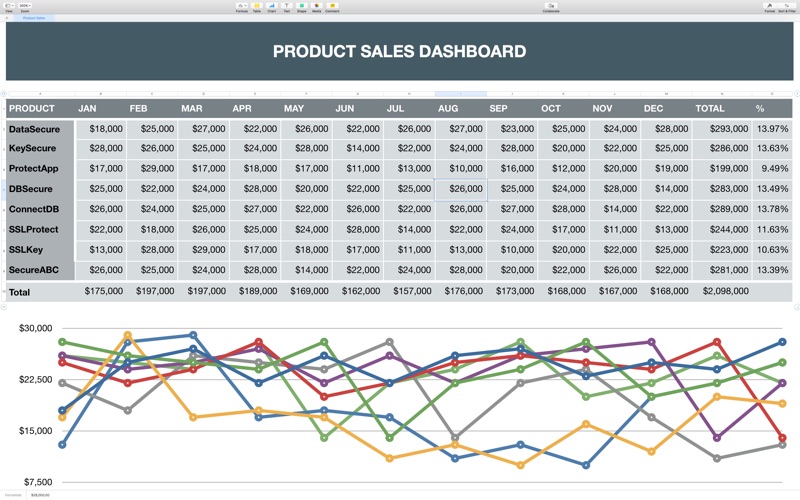Click the table corner handle at top-left
The image size is (800, 500).
[4, 93]
